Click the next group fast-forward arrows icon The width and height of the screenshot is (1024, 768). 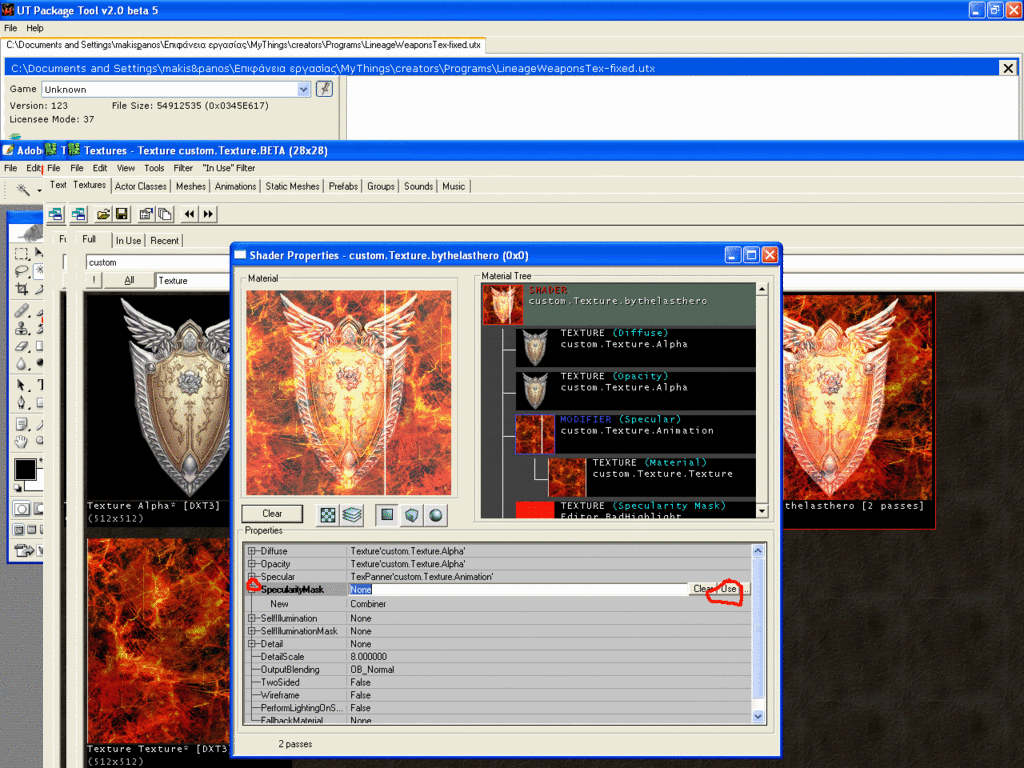click(x=208, y=214)
